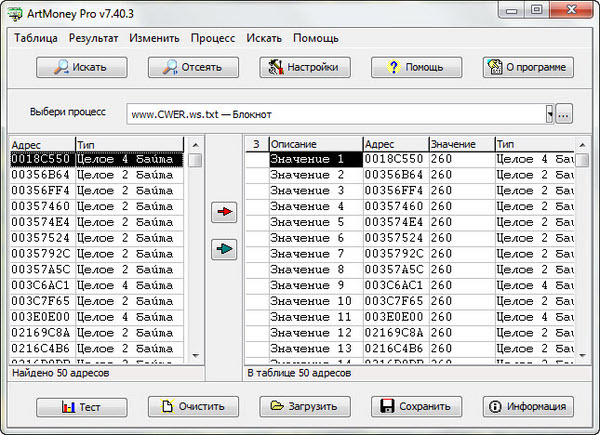Select the Значение 5 row in table

pyautogui.click(x=314, y=222)
